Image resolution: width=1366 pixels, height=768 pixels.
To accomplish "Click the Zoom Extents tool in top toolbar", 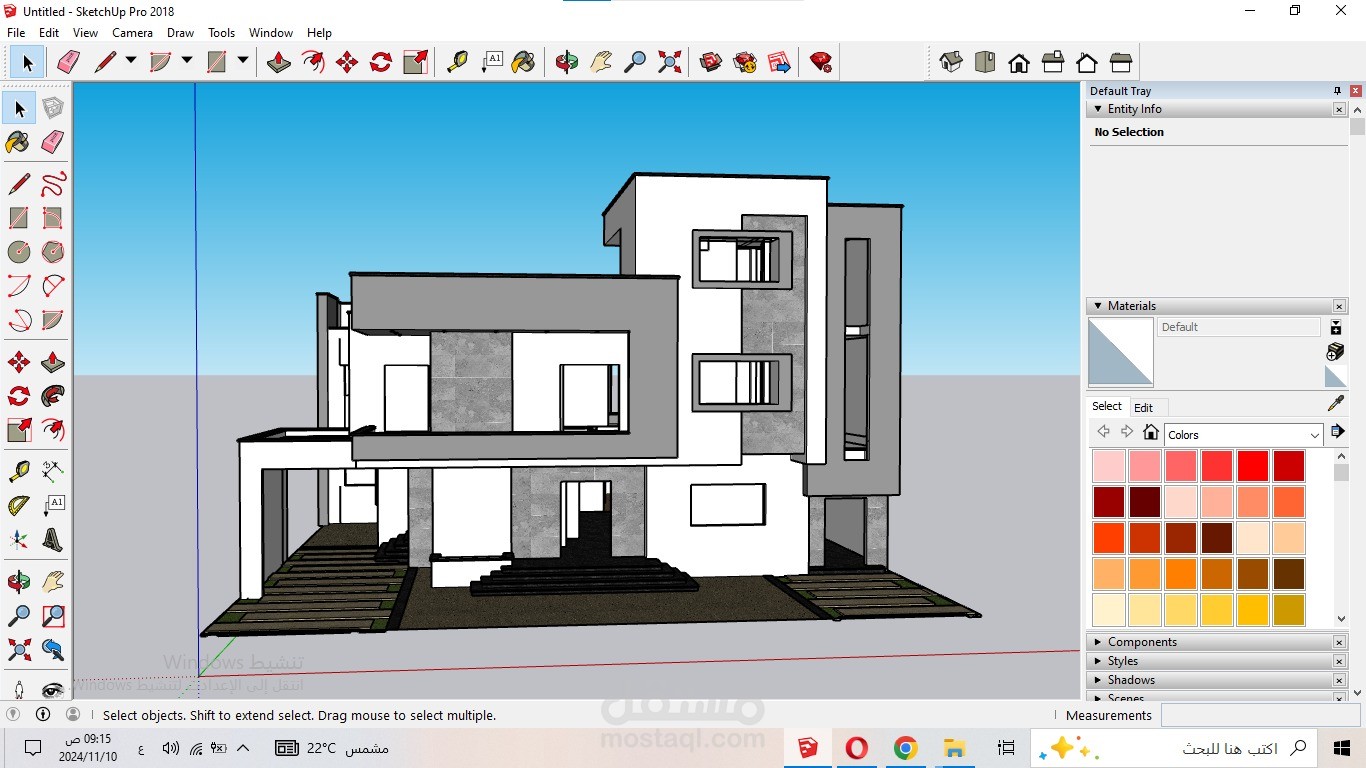I will (x=670, y=62).
